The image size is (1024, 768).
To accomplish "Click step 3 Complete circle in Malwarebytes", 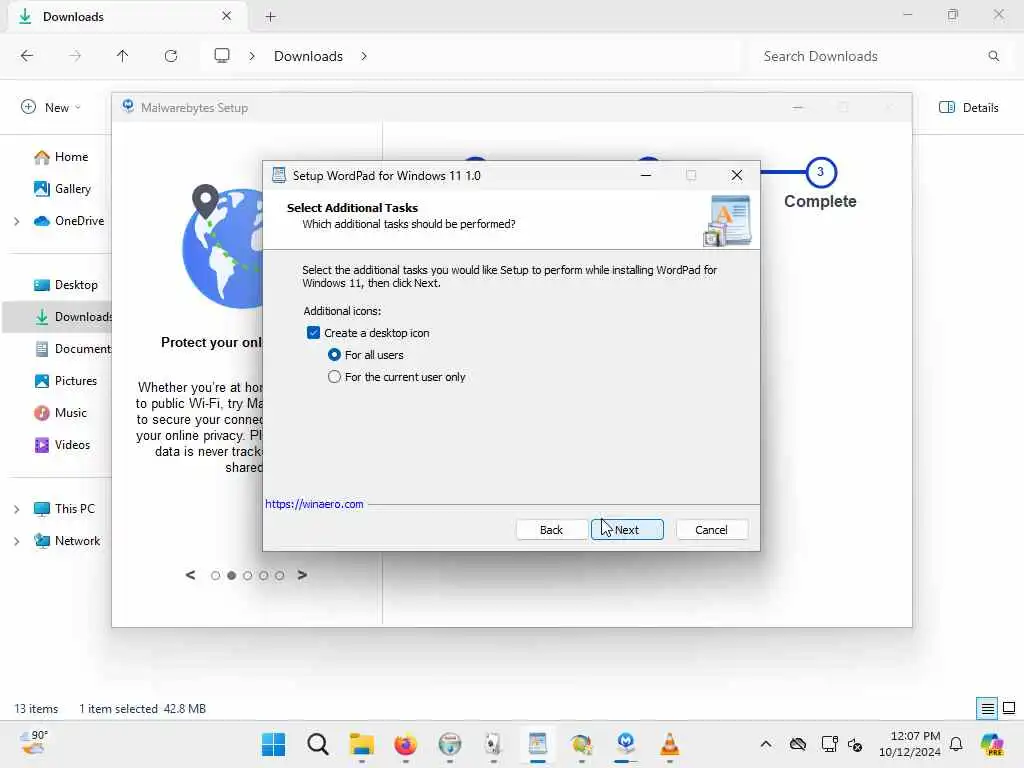I will point(820,172).
